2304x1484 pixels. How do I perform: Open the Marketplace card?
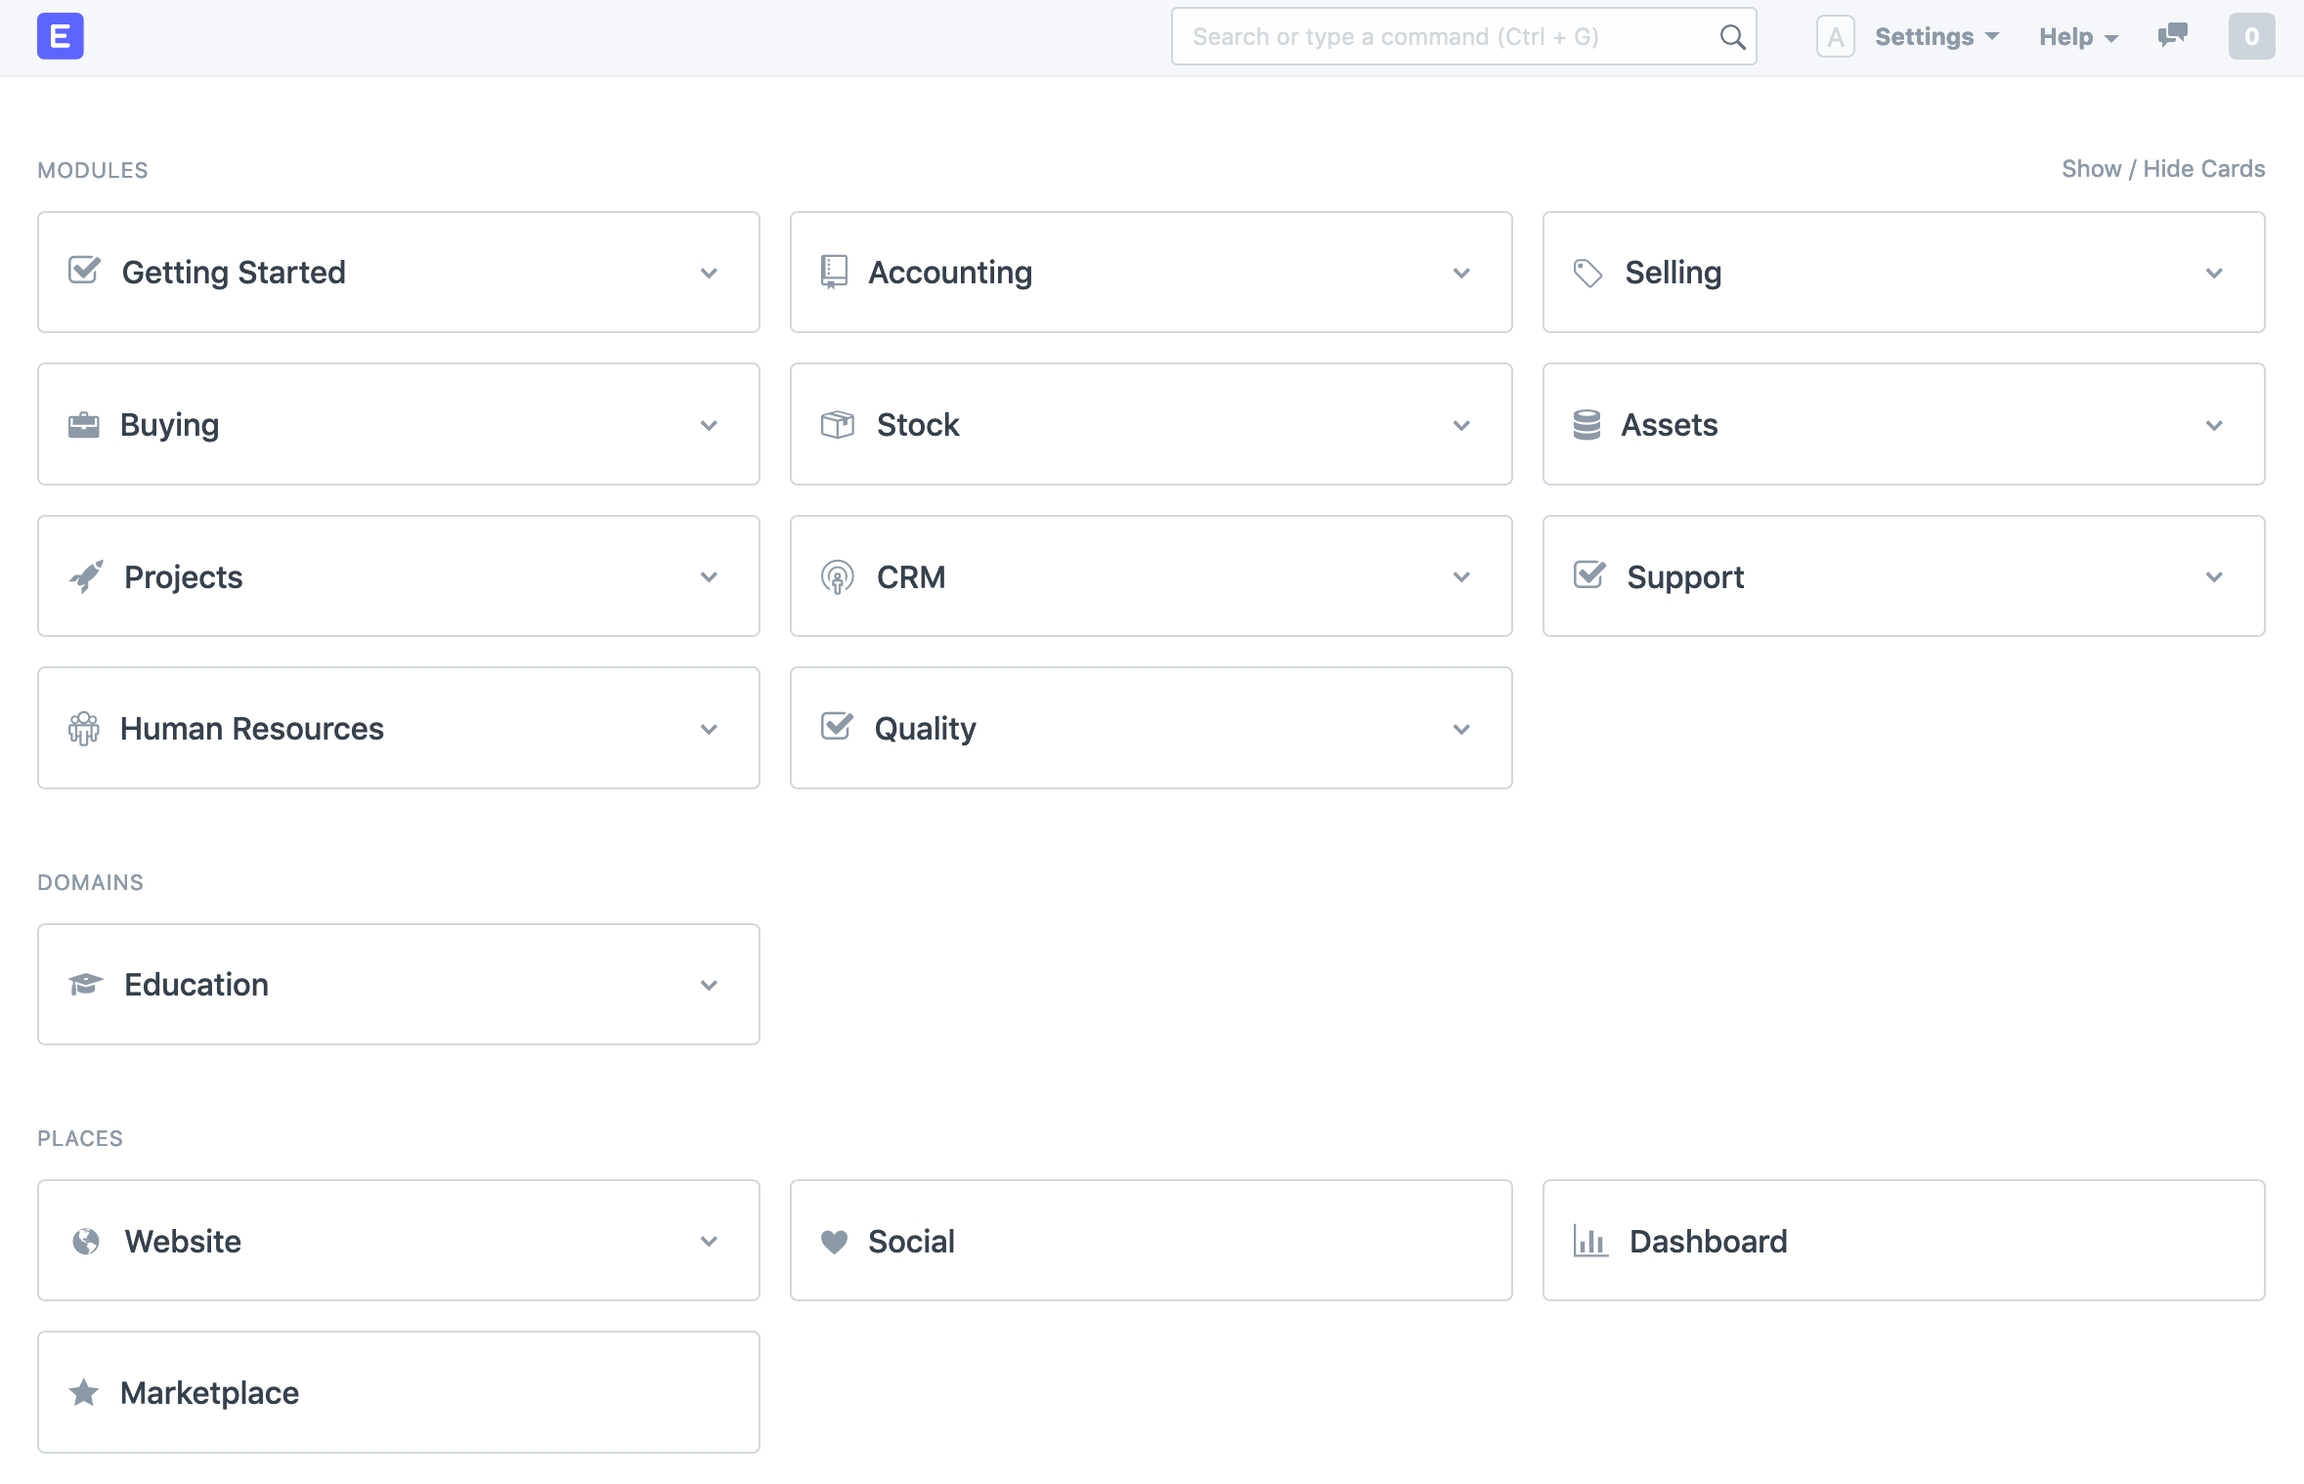tap(398, 1392)
